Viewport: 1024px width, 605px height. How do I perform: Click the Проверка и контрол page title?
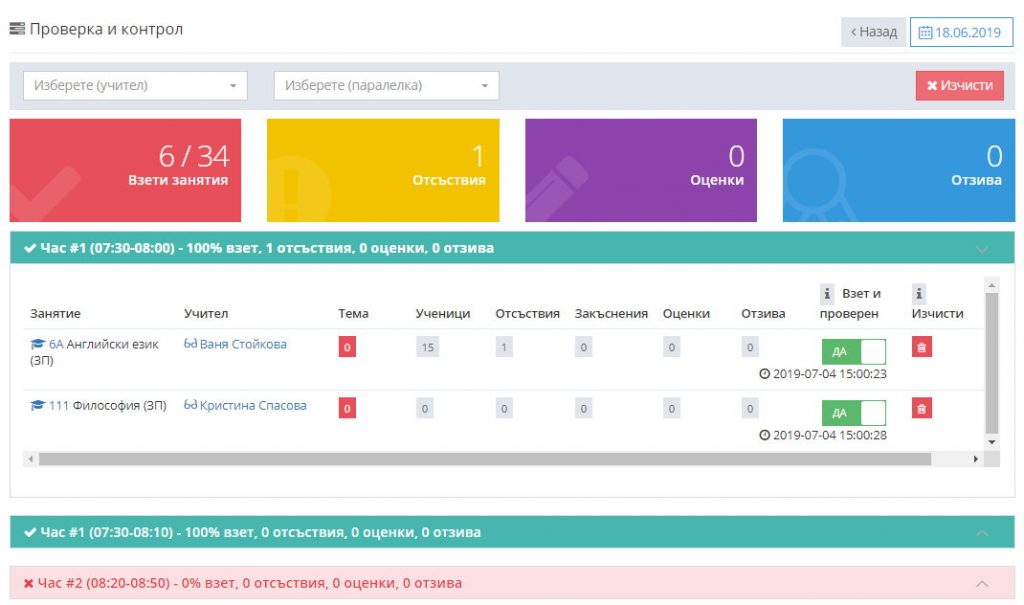tap(106, 29)
